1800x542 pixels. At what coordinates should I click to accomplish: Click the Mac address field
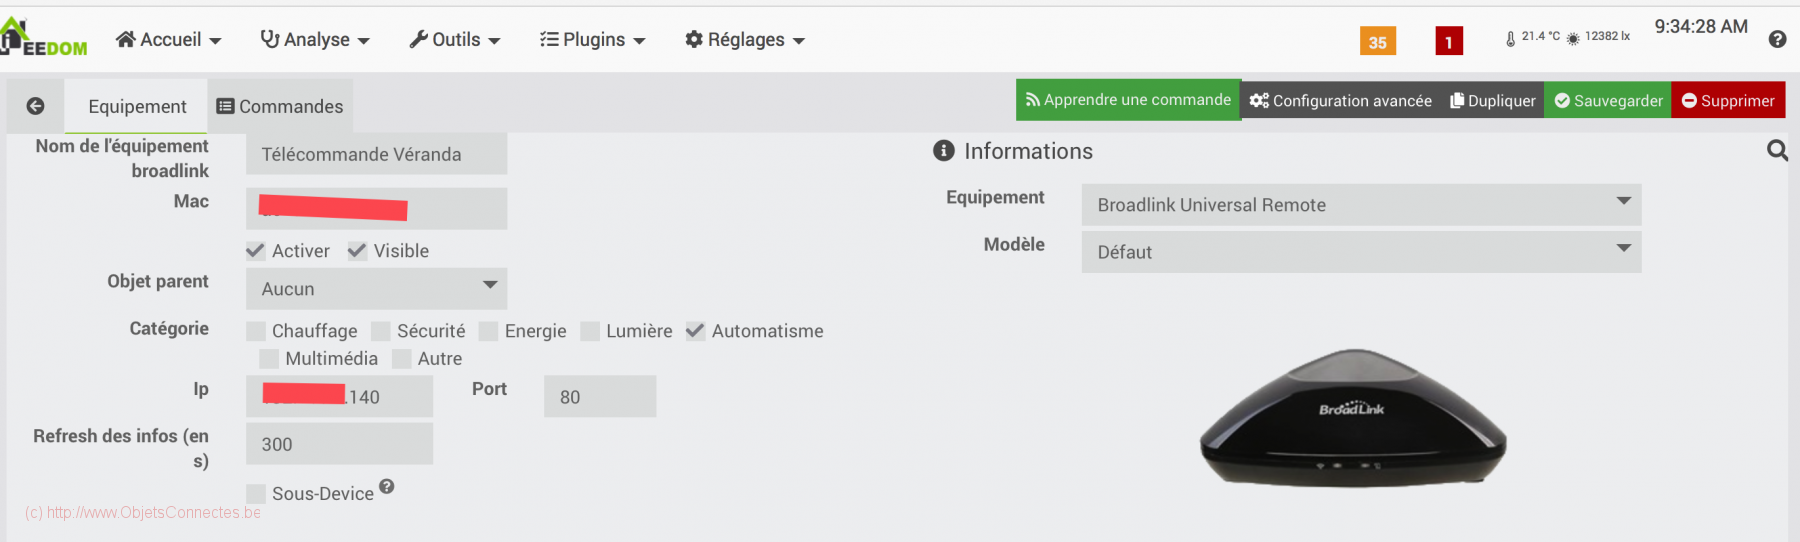tap(376, 208)
